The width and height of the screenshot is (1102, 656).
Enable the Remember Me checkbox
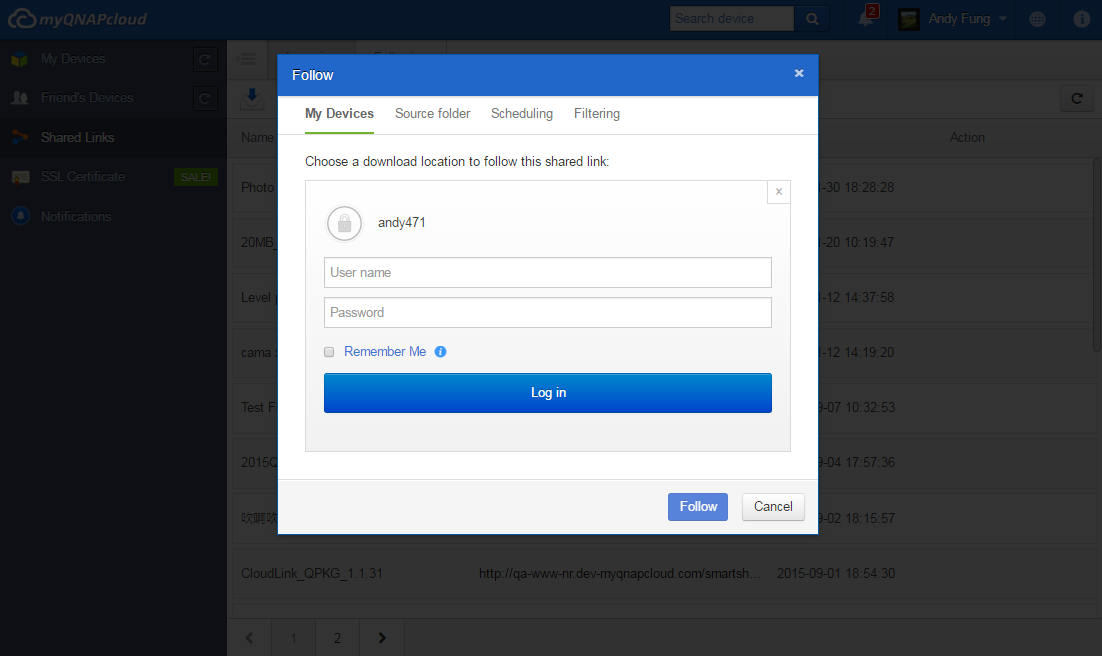(329, 352)
